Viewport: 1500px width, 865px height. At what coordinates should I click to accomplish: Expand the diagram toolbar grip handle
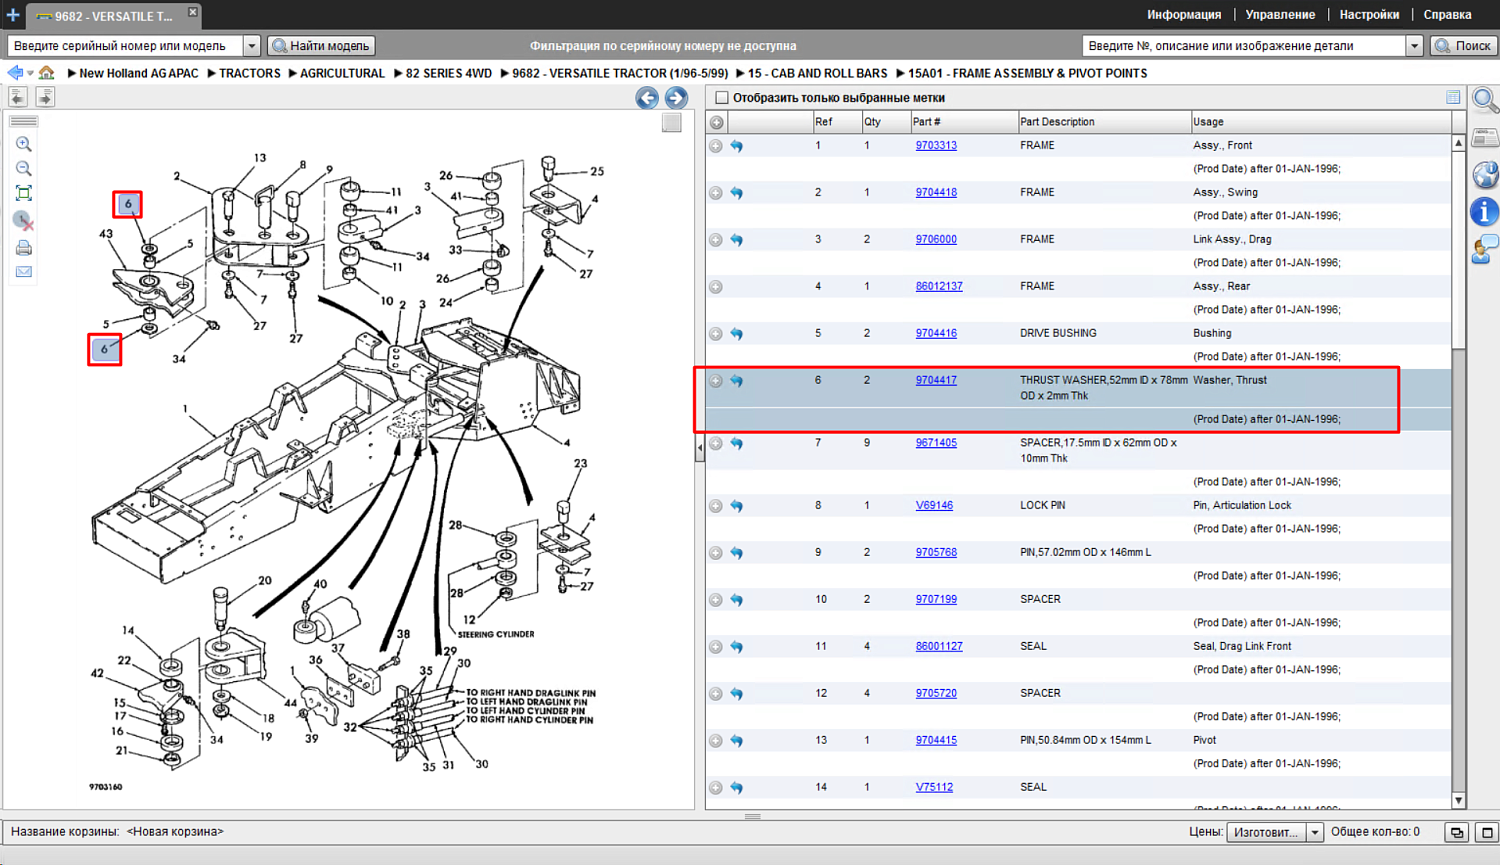[24, 121]
